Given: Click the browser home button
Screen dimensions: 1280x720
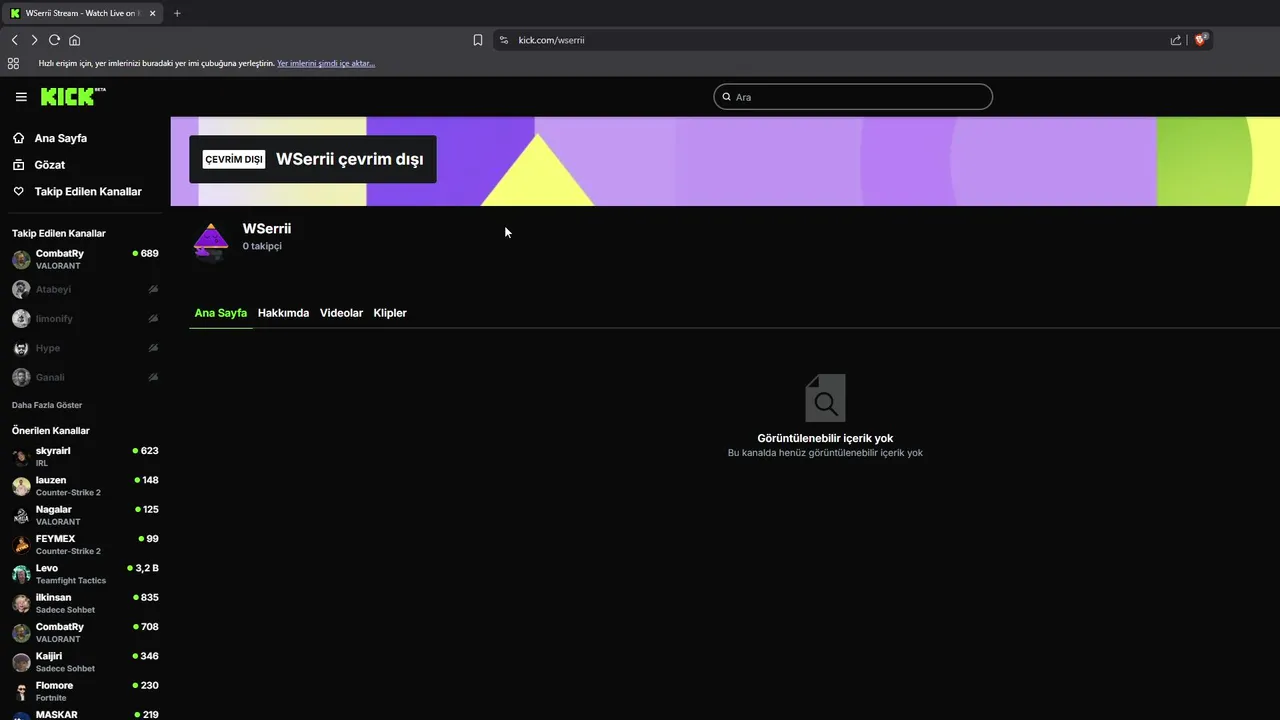Looking at the screenshot, I should [x=74, y=40].
